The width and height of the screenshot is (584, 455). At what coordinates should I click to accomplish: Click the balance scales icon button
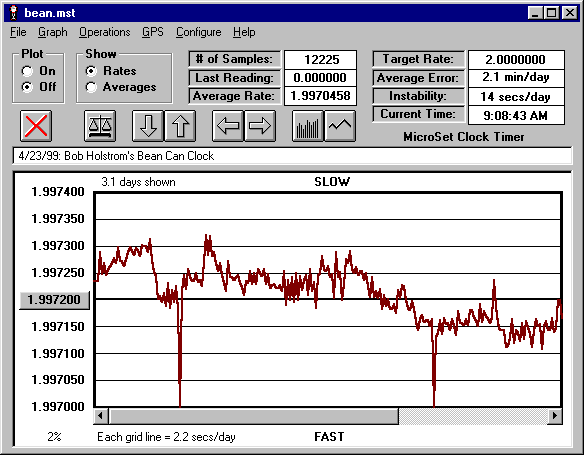100,126
